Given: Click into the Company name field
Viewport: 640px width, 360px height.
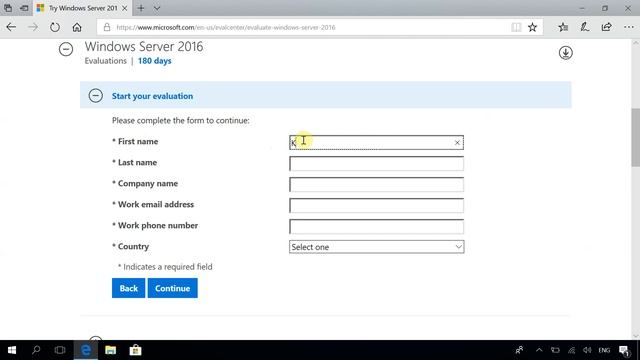Looking at the screenshot, I should pos(376,184).
